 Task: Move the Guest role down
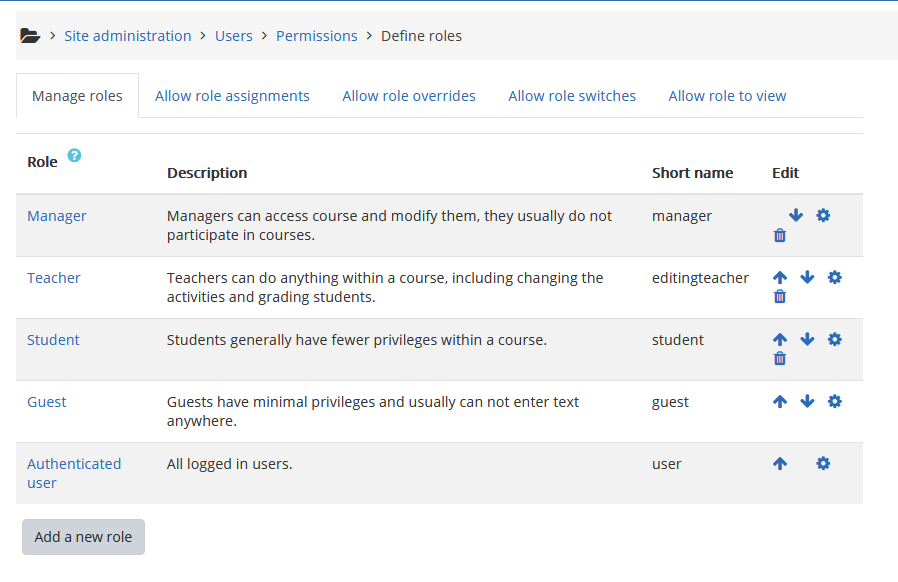(807, 402)
